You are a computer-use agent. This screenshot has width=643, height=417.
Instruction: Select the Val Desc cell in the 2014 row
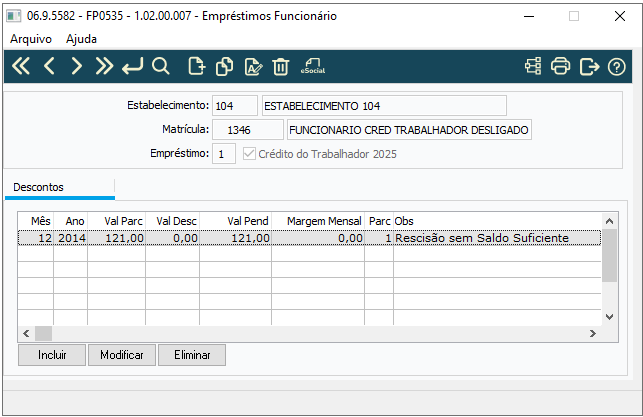coord(173,238)
